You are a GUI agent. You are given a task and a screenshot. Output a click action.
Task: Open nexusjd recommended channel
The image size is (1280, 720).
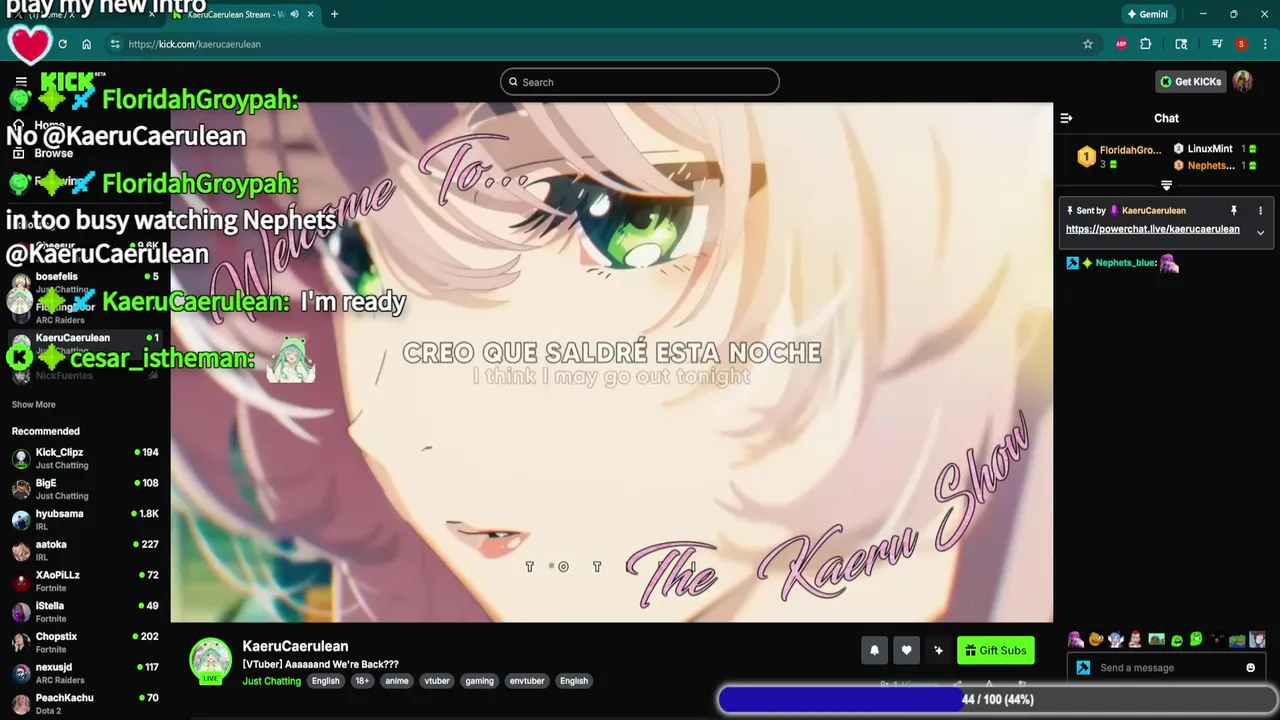(x=85, y=673)
